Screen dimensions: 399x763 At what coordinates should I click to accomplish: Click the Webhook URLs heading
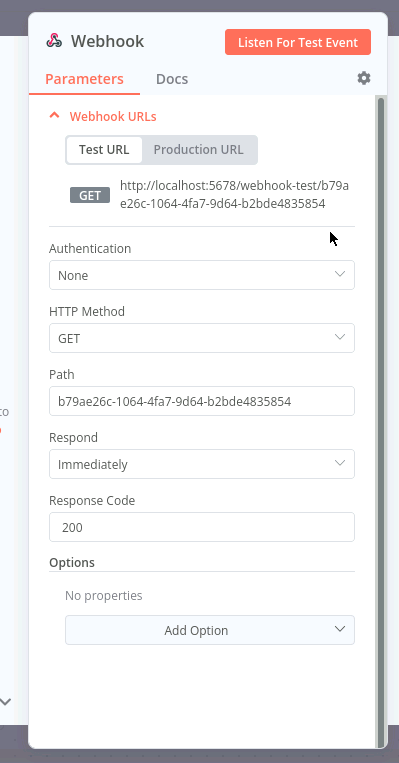click(113, 117)
